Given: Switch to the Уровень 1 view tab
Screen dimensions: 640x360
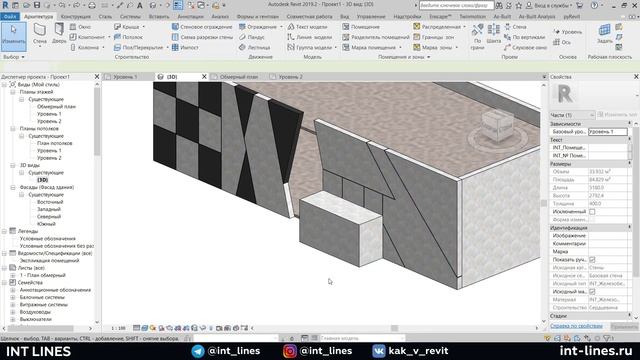Looking at the screenshot, I should 125,77.
